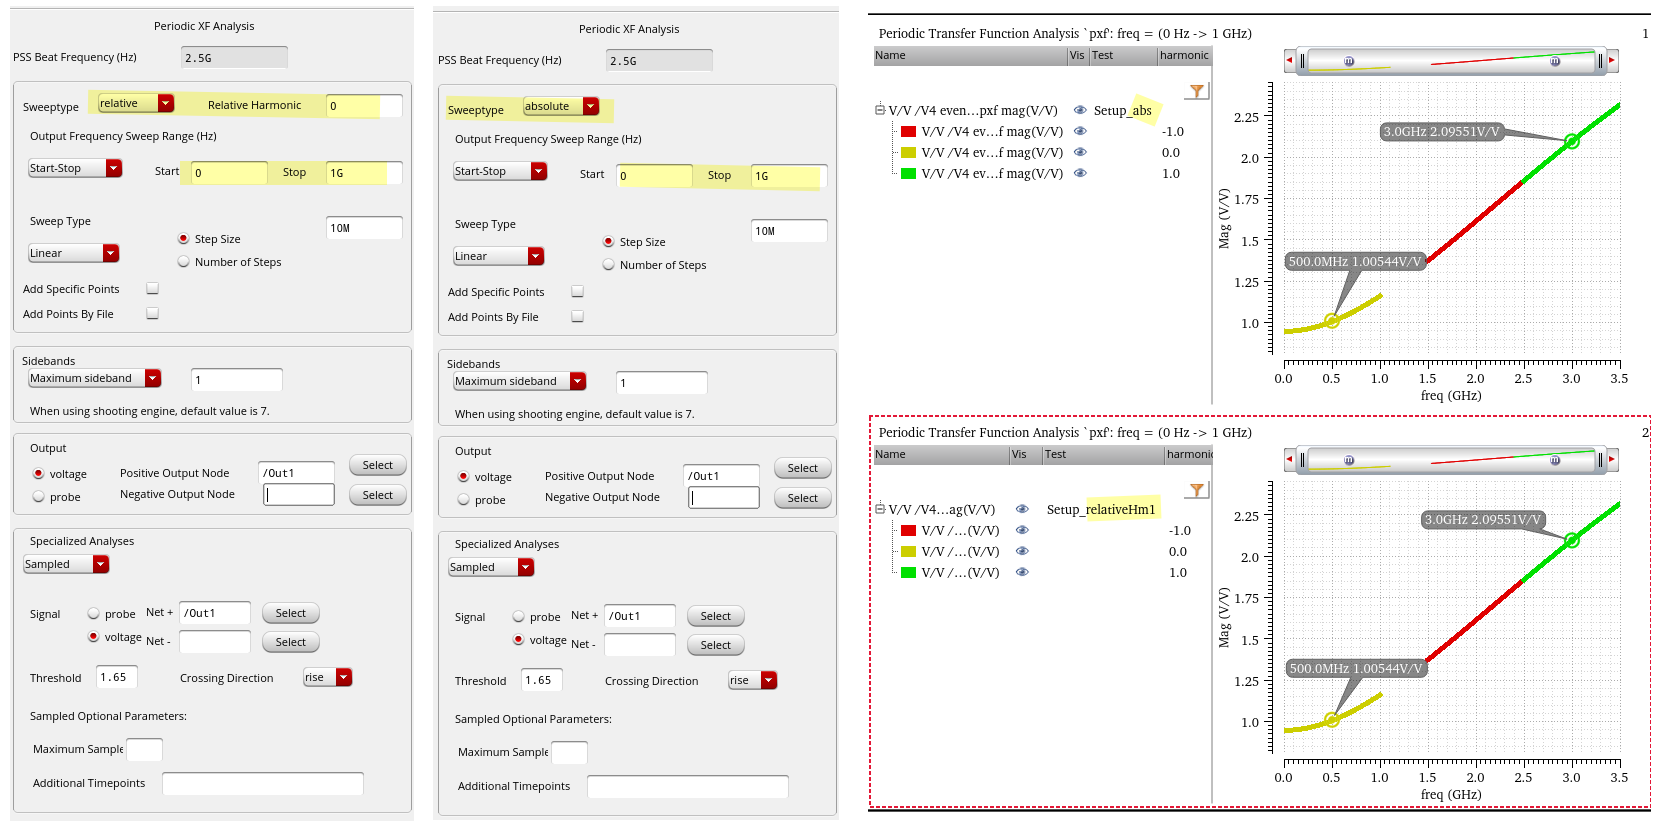Choose probe output in relative-sweep form Output section

pyautogui.click(x=39, y=496)
